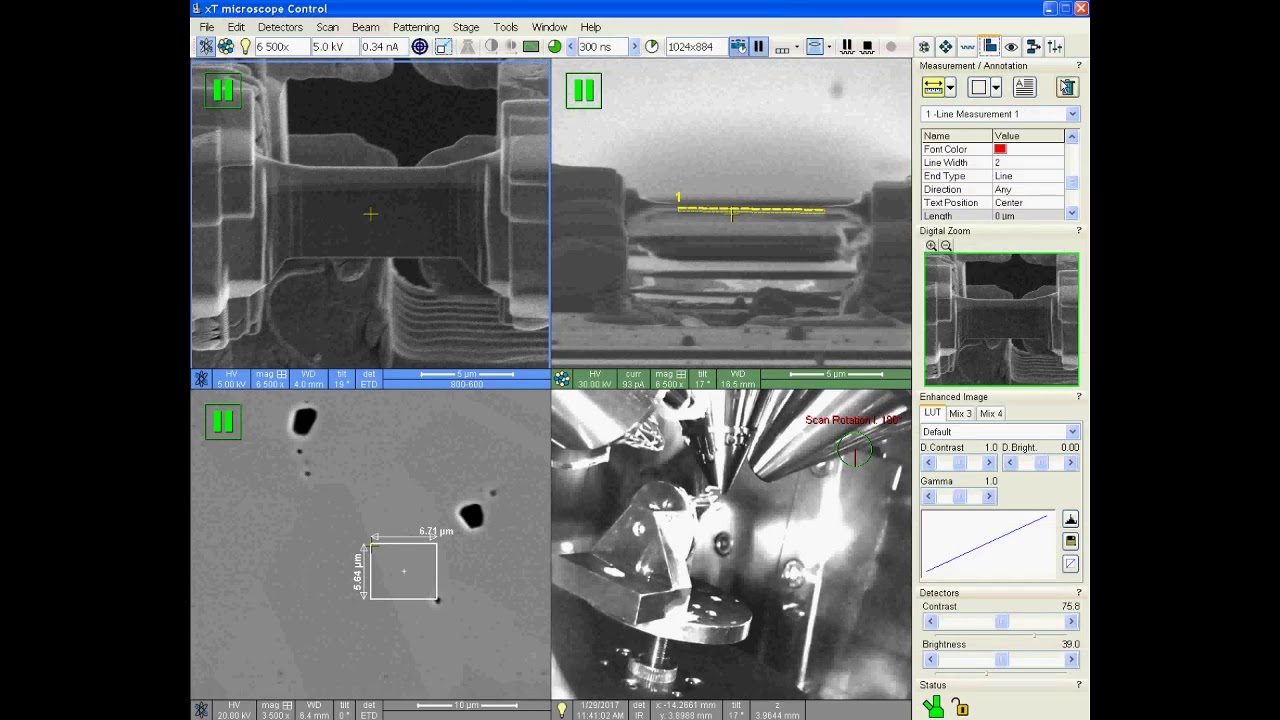Click the patterning stop icon with wavy line
The image size is (1280, 720).
click(867, 46)
